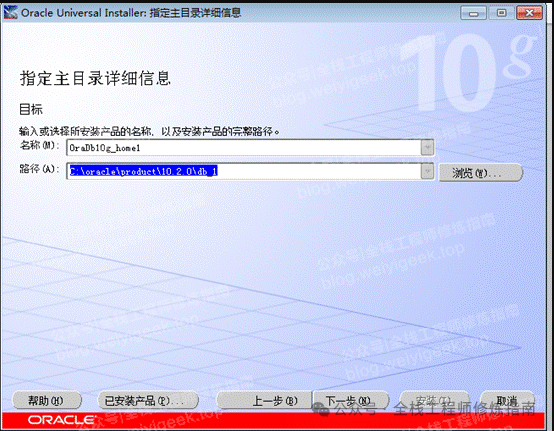Click the Help (帮助) button
Image resolution: width=554 pixels, height=431 pixels.
click(x=47, y=401)
